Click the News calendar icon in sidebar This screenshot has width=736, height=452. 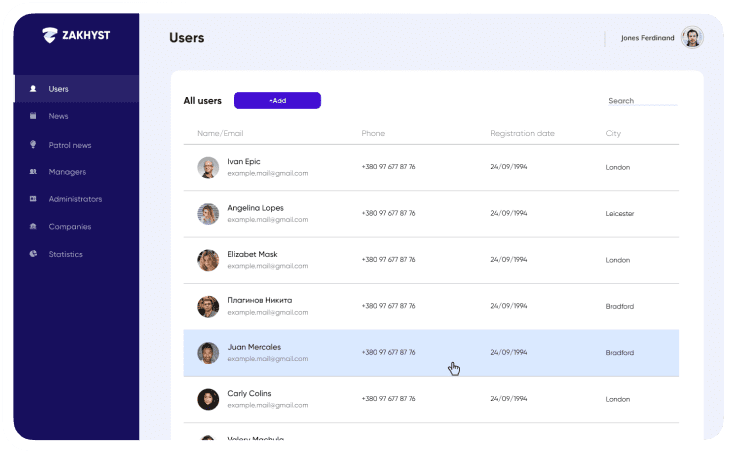33,116
